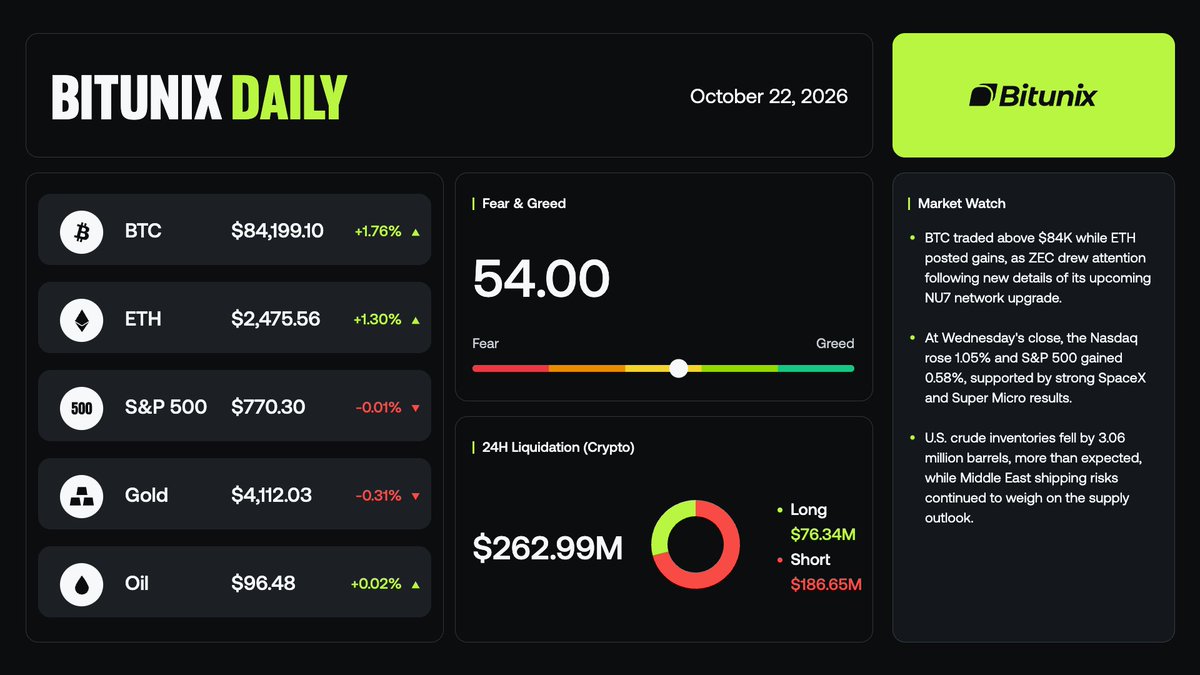Click the Bitunix logo in green card

pos(1033,96)
